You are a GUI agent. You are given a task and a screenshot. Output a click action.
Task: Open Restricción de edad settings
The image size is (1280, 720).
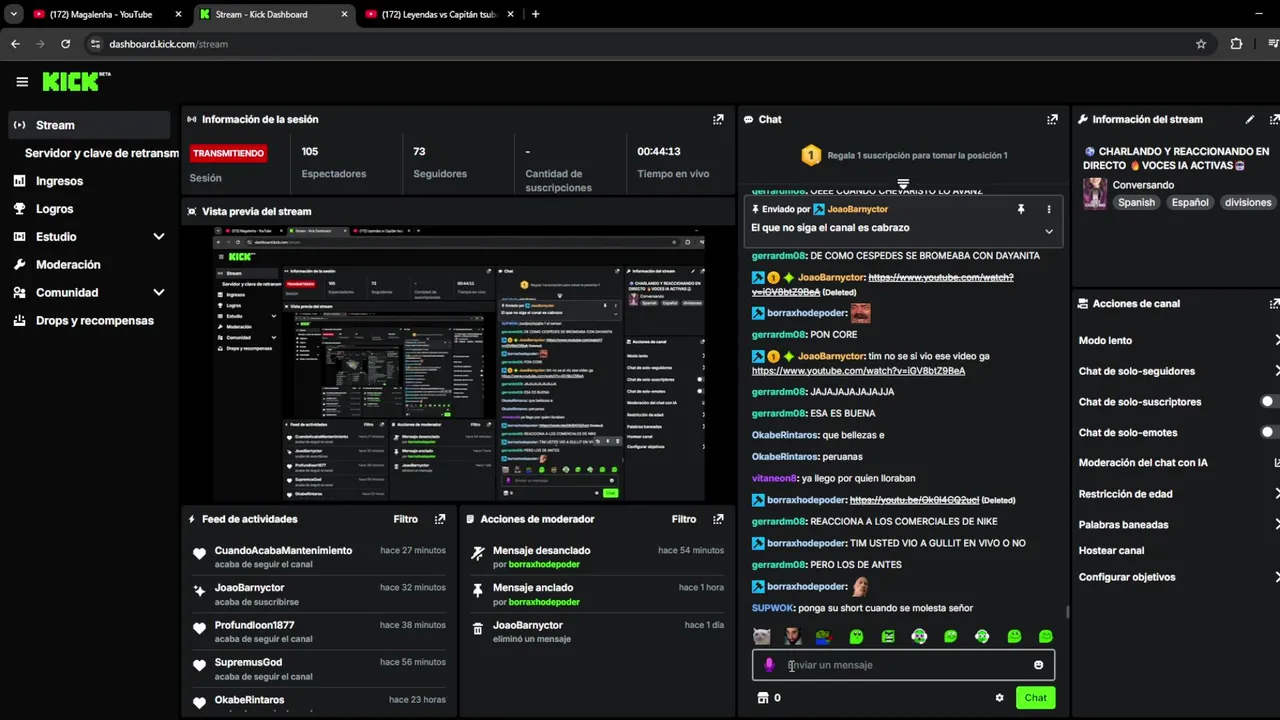point(1176,494)
